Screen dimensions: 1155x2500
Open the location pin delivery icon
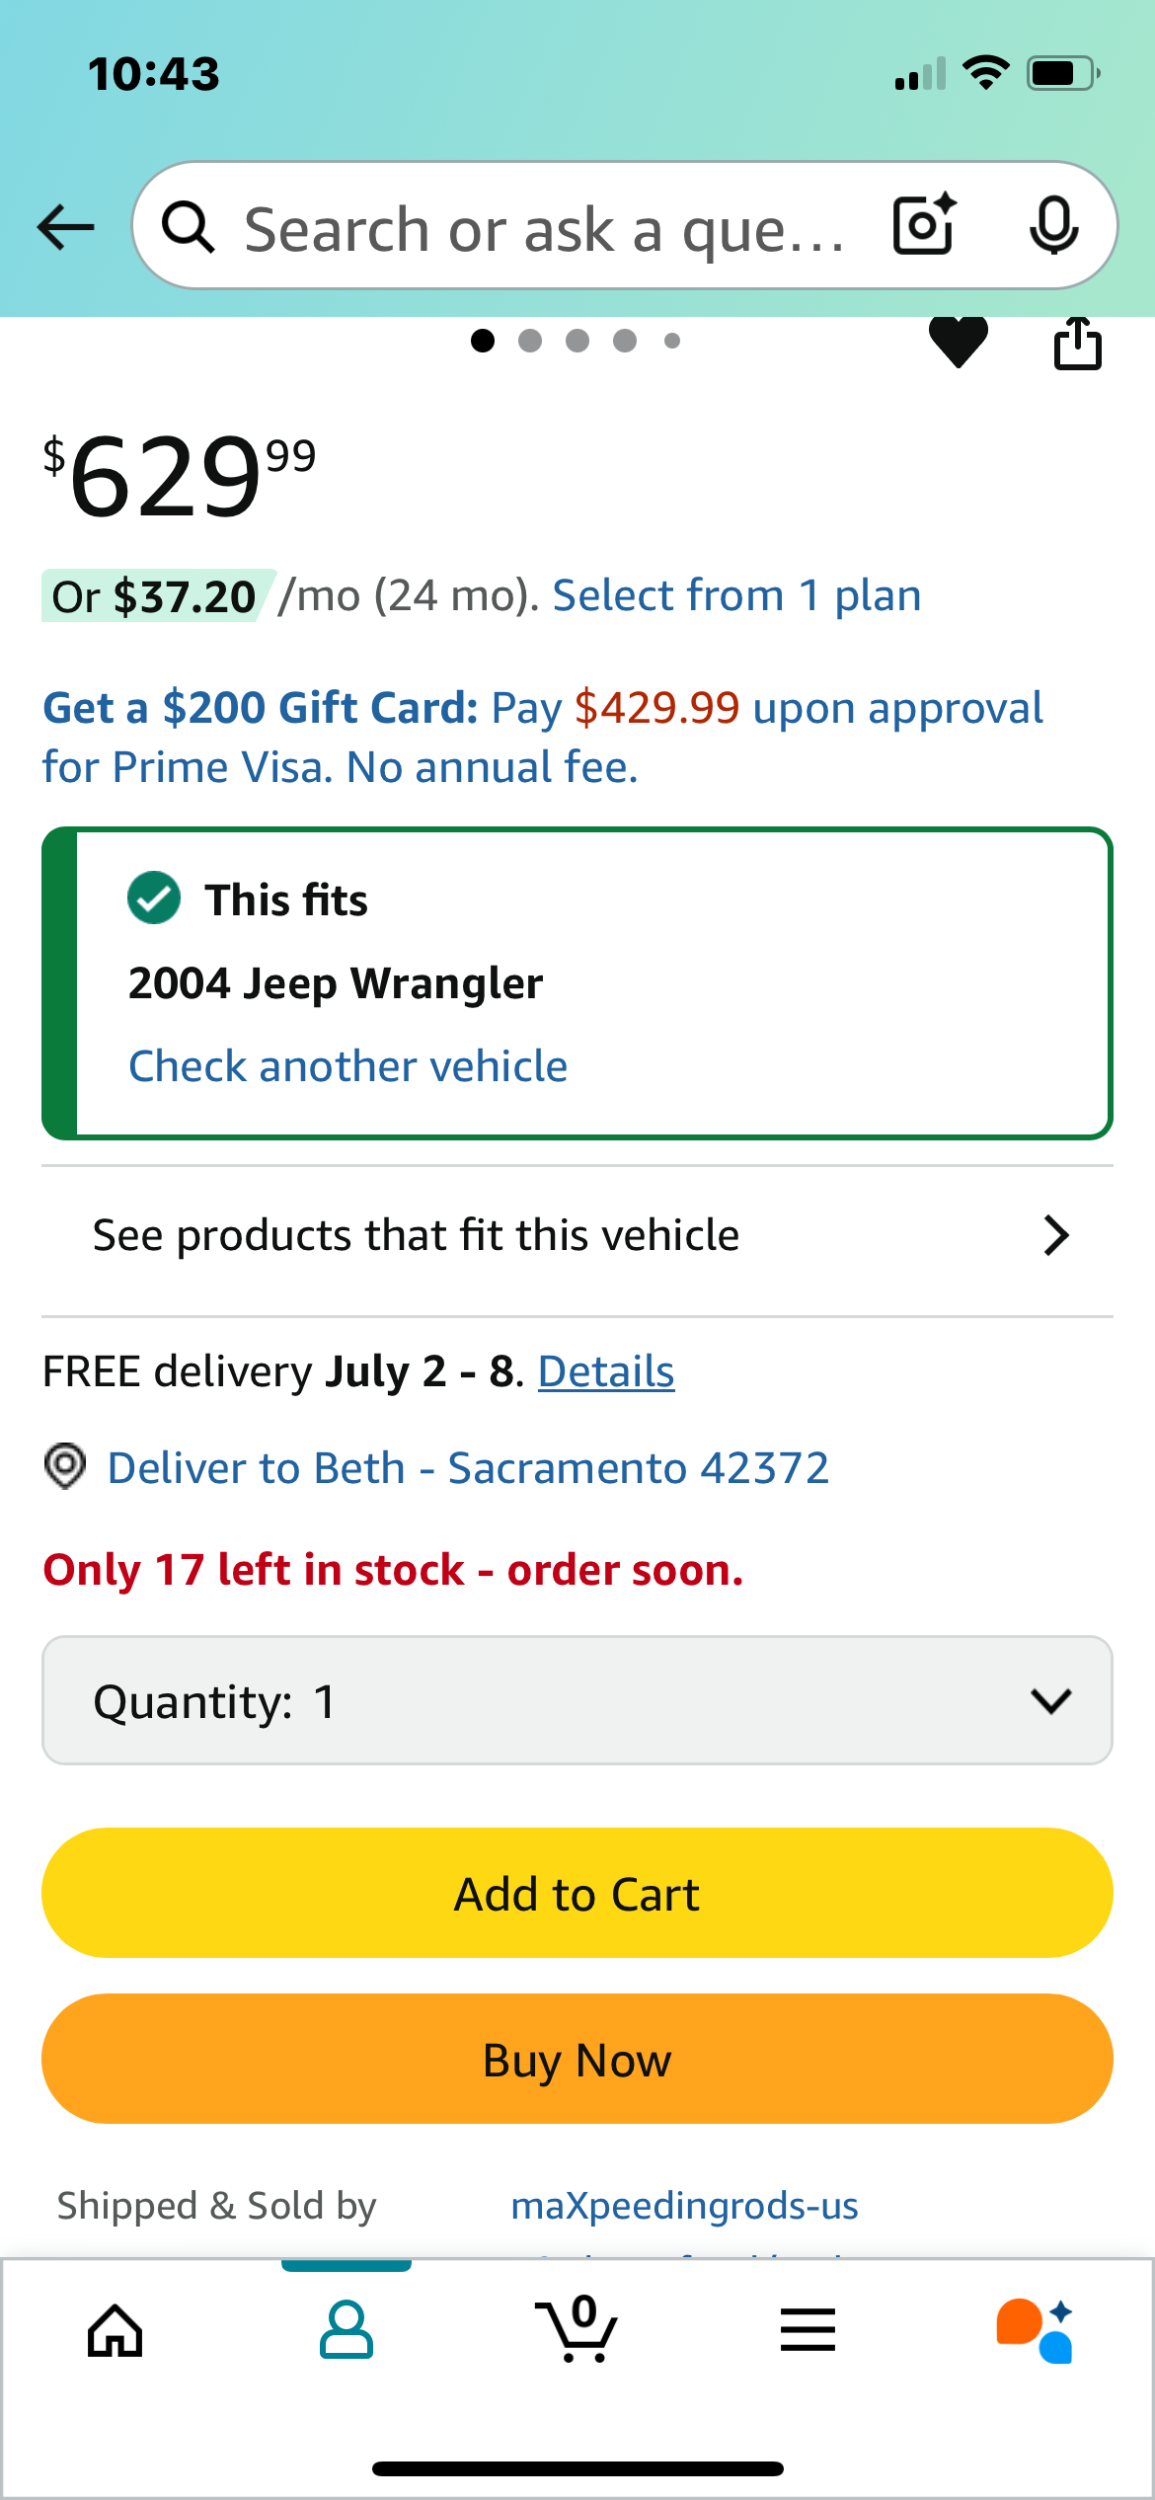point(66,1467)
